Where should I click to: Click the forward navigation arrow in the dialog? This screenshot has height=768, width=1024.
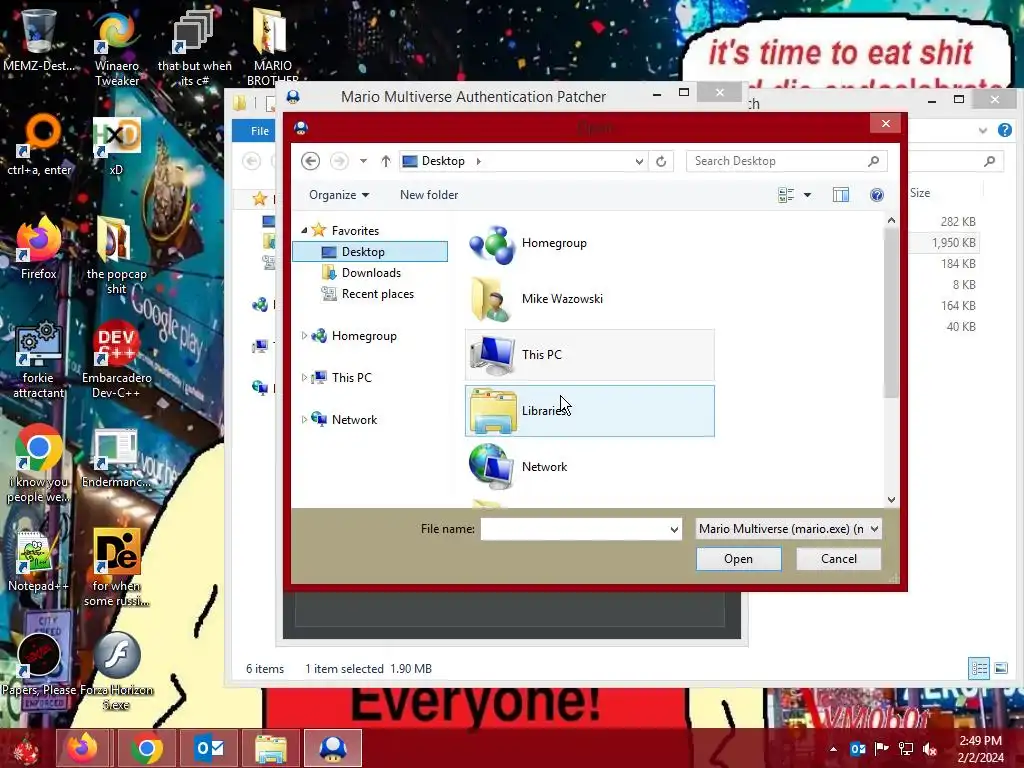coord(339,161)
